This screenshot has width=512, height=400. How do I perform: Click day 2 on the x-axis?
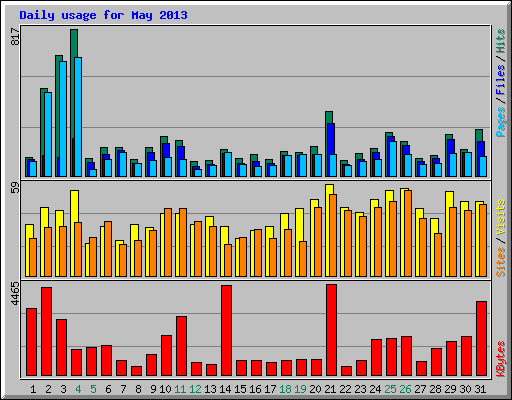[48, 389]
